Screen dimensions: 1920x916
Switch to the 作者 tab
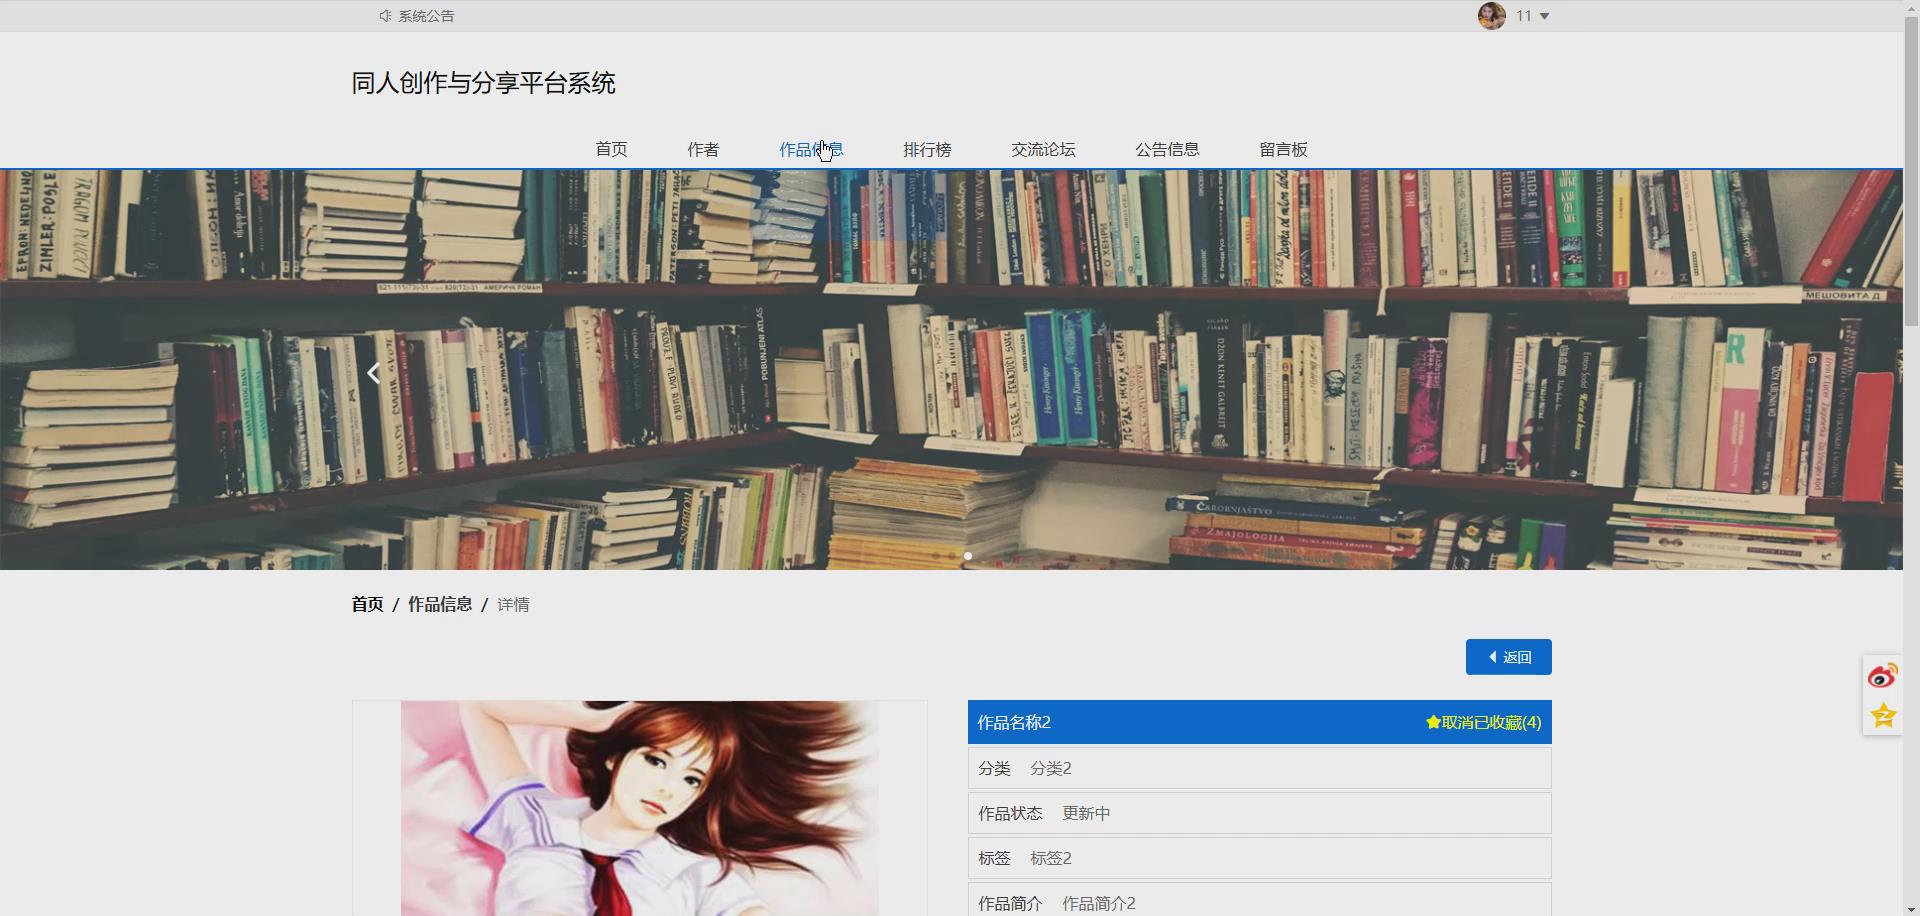point(704,149)
